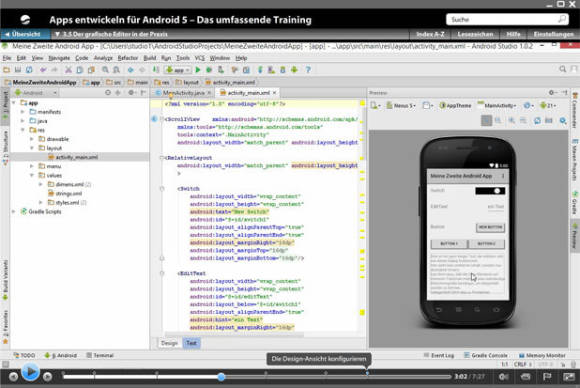Open the File menu
Viewport: 580px width, 388px height.
(x=7, y=58)
